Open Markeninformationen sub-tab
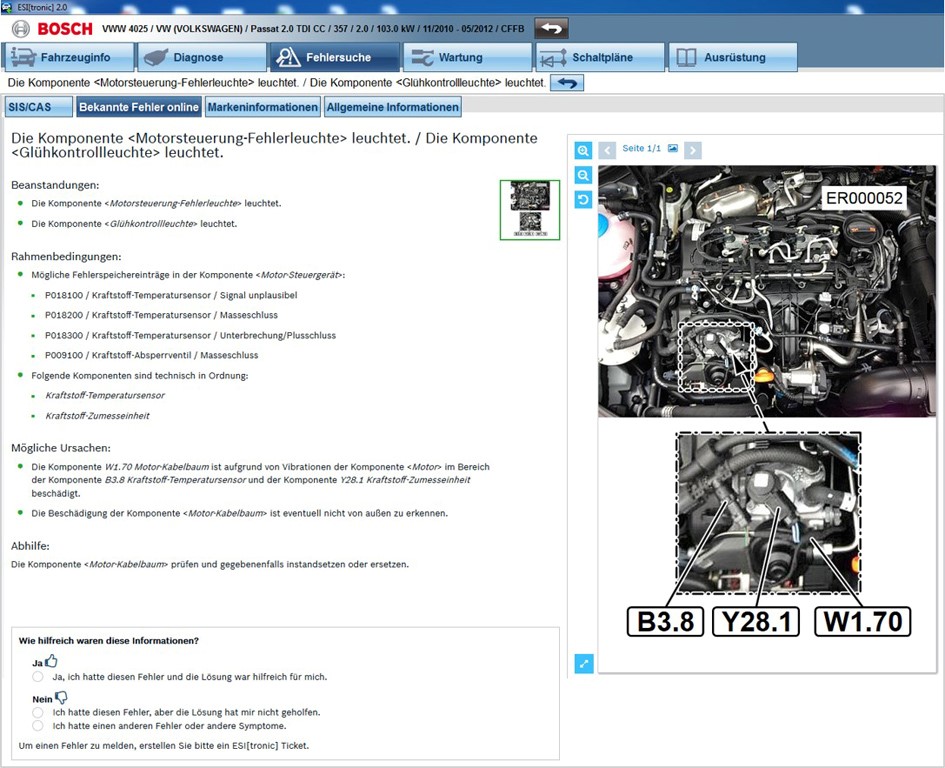Viewport: 945px width, 768px height. tap(262, 107)
